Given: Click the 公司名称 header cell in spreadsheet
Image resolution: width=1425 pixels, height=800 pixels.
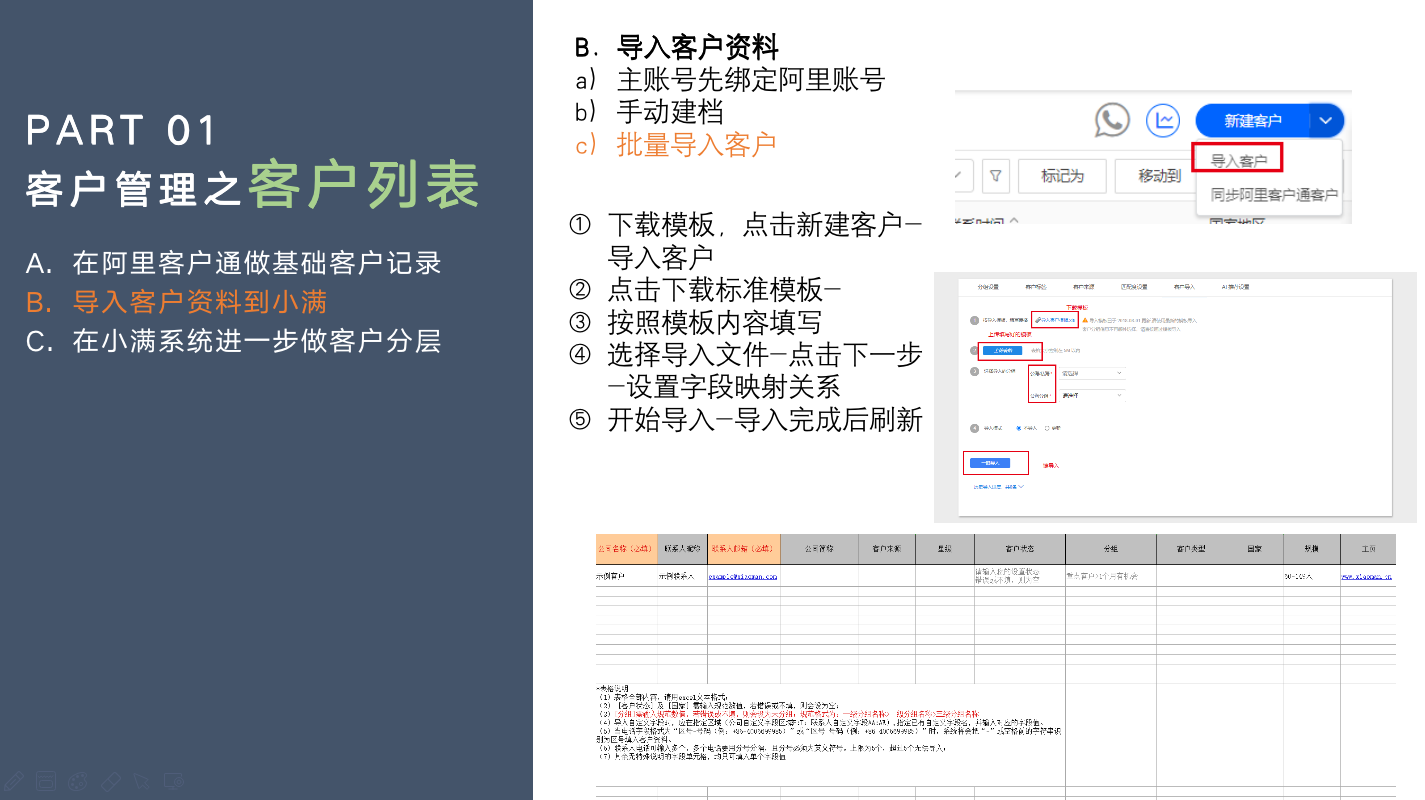Looking at the screenshot, I should coord(626,549).
